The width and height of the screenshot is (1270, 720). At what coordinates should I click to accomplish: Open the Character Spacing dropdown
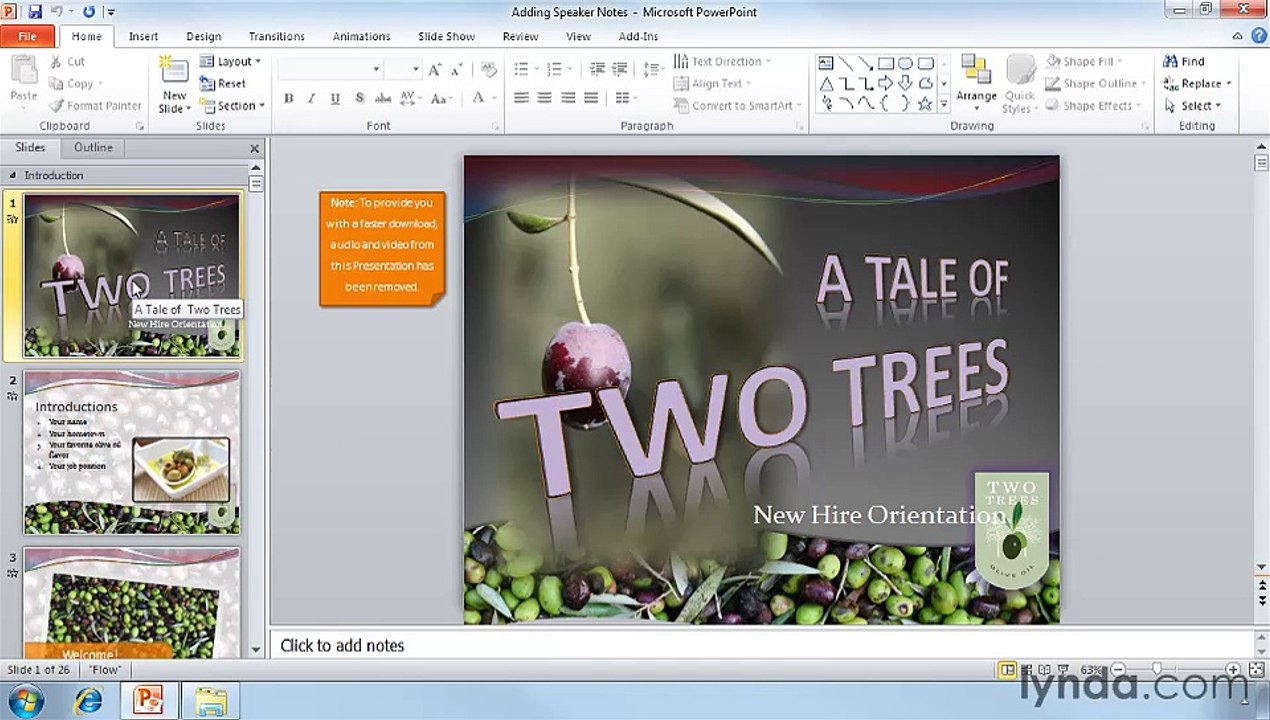tap(410, 98)
